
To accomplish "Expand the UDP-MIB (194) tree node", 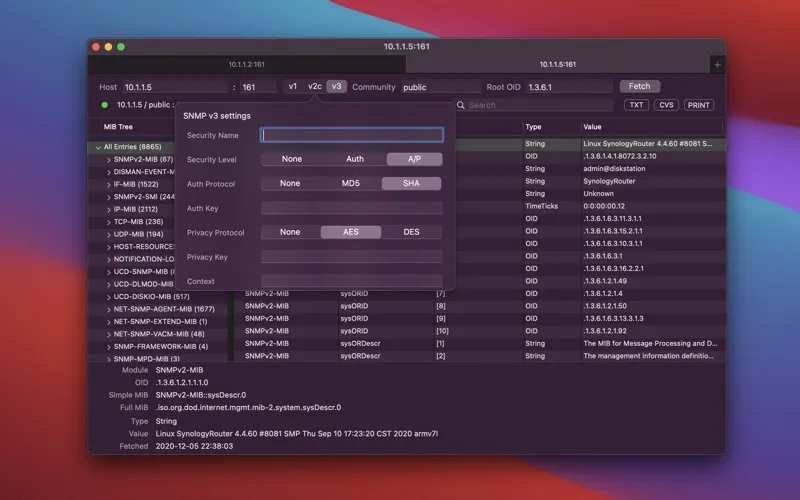I will point(109,235).
